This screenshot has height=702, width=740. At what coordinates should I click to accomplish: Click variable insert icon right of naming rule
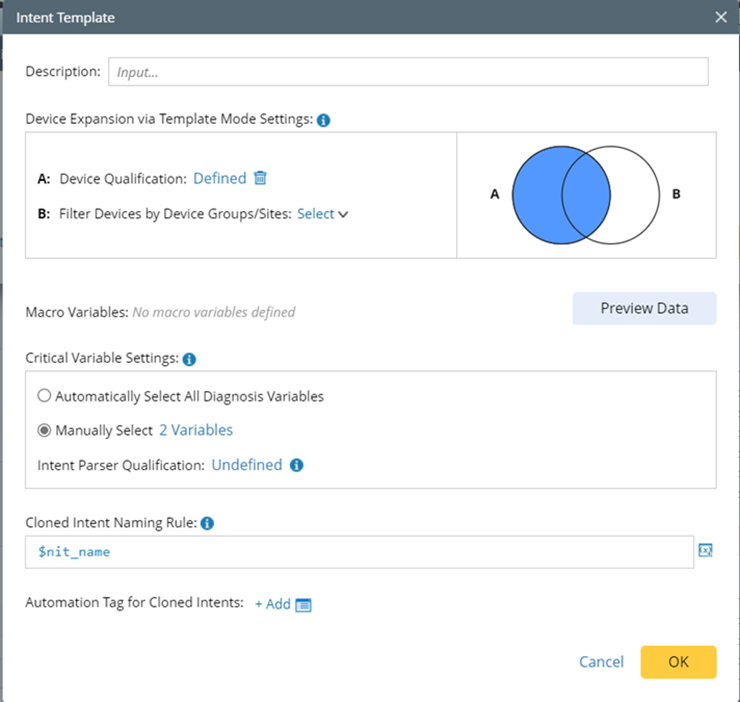coord(705,551)
